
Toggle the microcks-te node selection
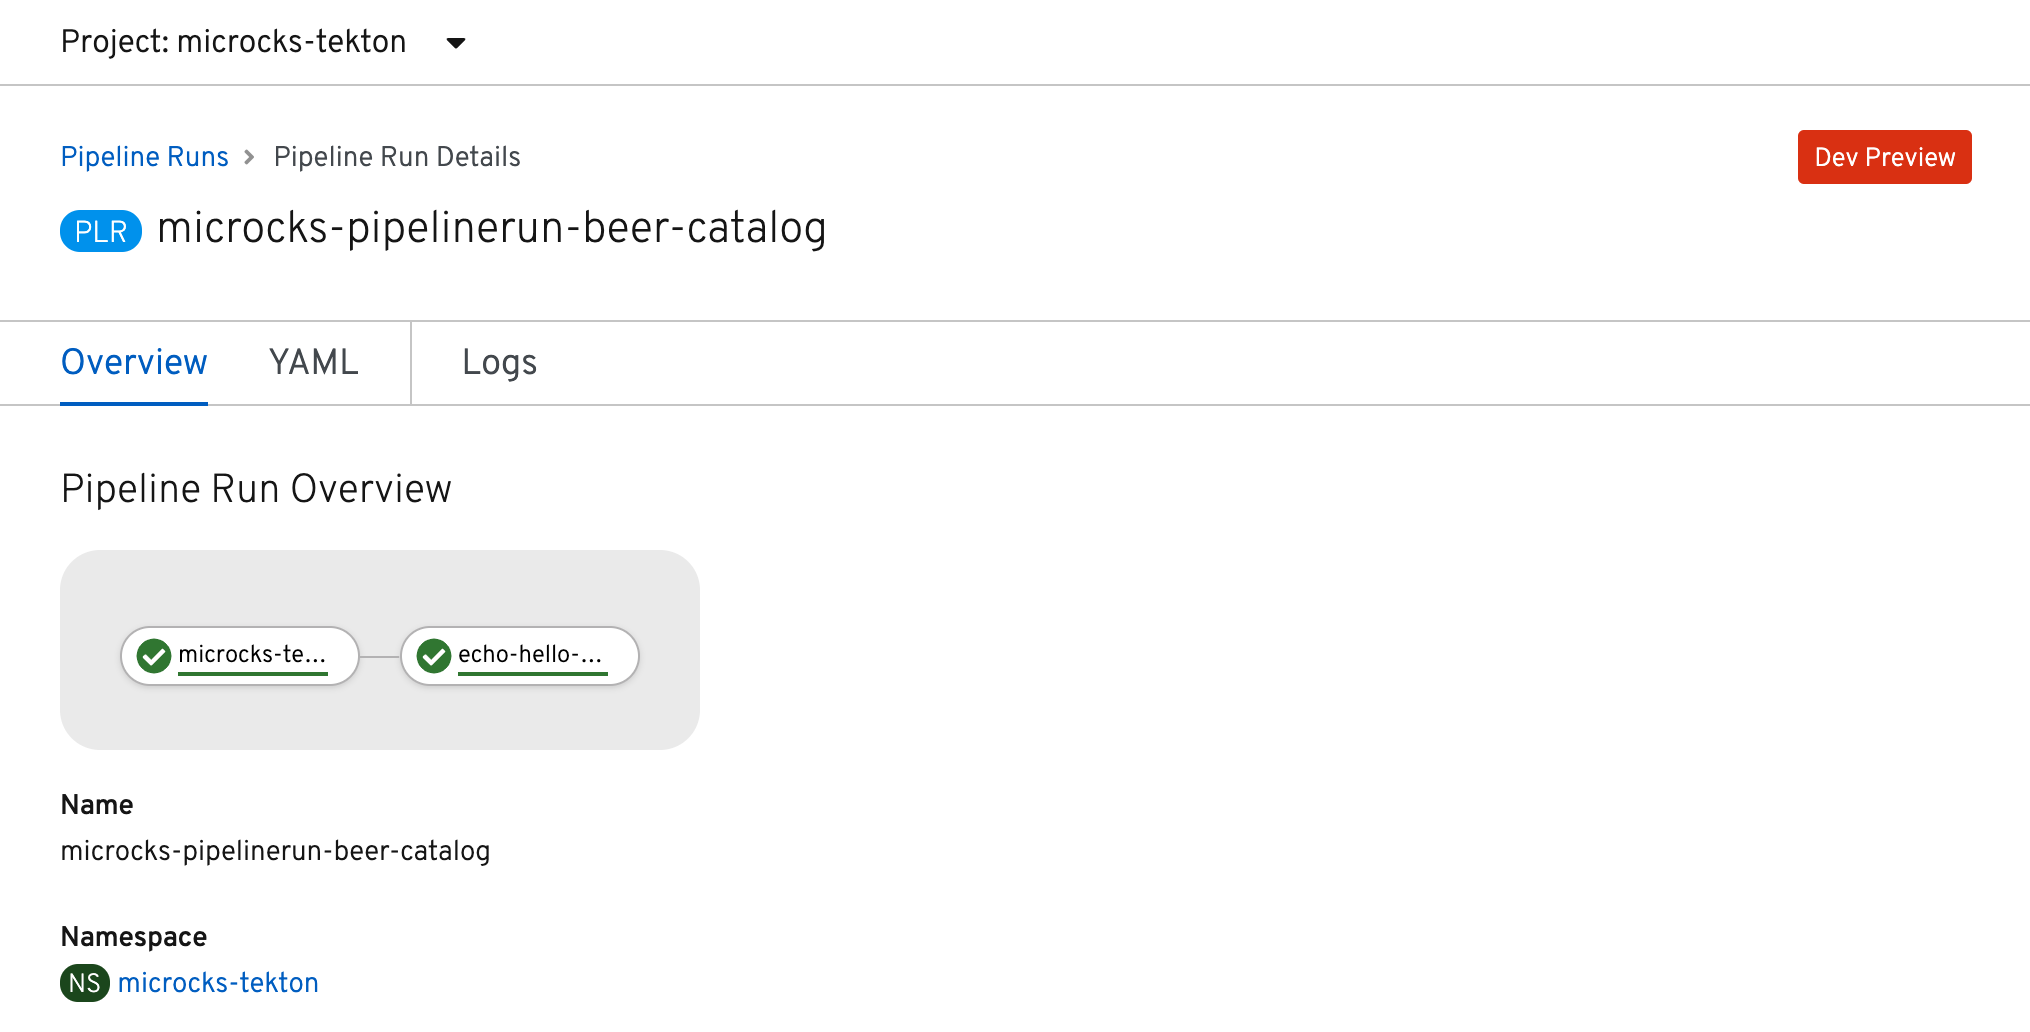[240, 656]
